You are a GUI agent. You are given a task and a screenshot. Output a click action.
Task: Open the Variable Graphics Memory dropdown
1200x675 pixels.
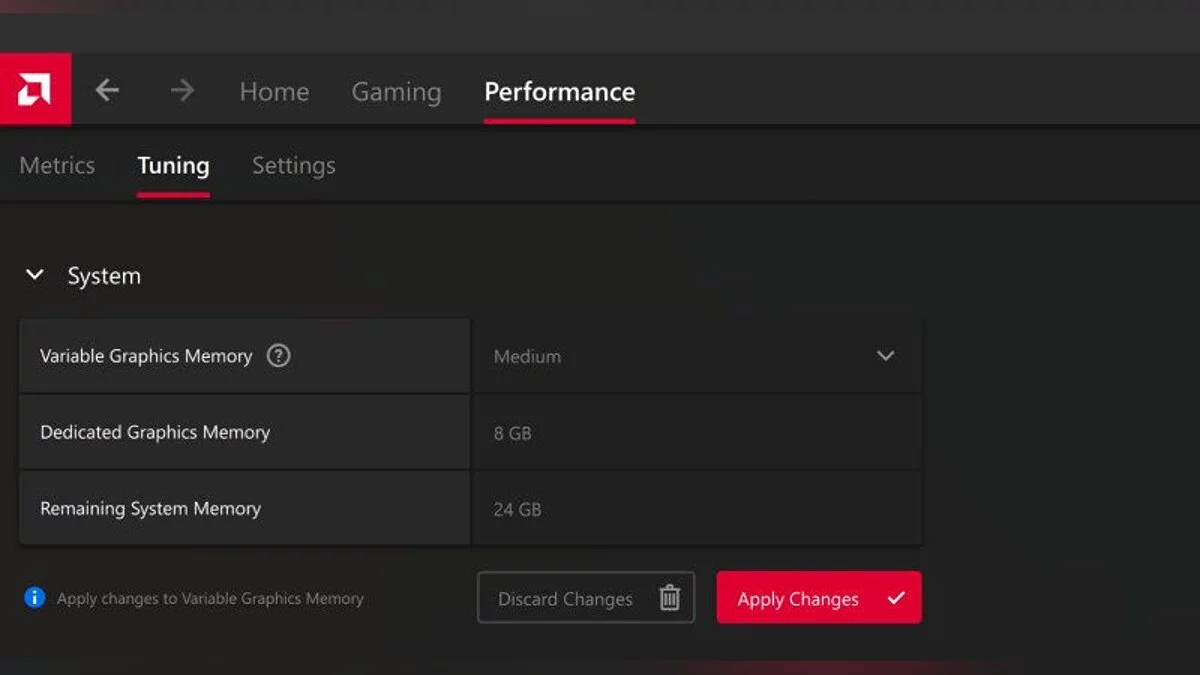point(696,356)
